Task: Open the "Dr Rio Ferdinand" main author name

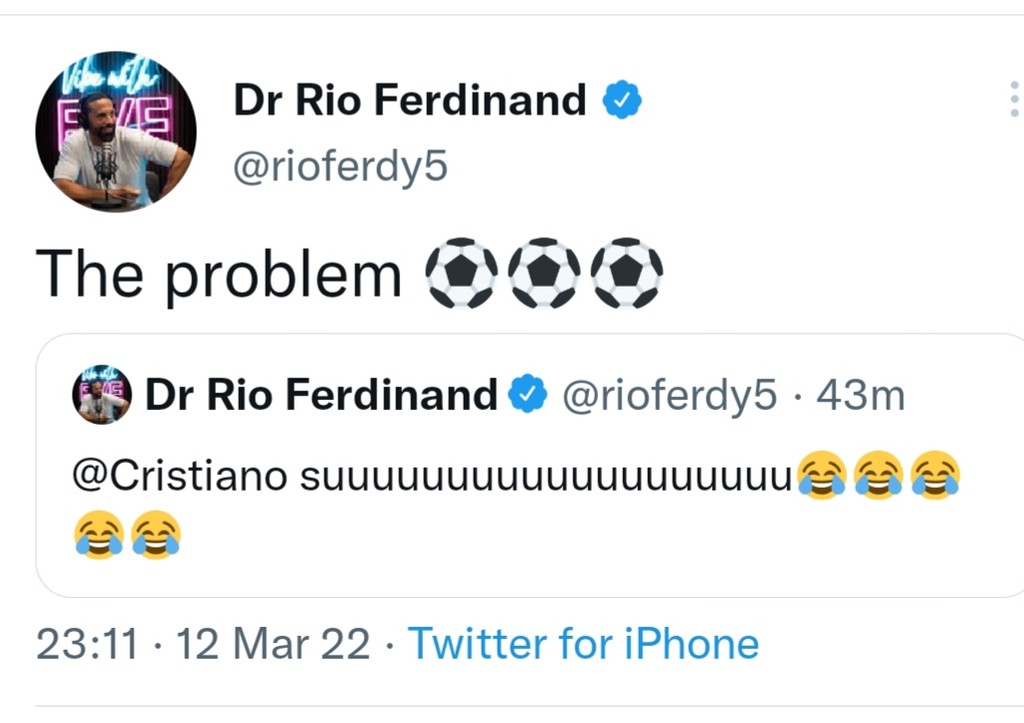Action: click(410, 100)
